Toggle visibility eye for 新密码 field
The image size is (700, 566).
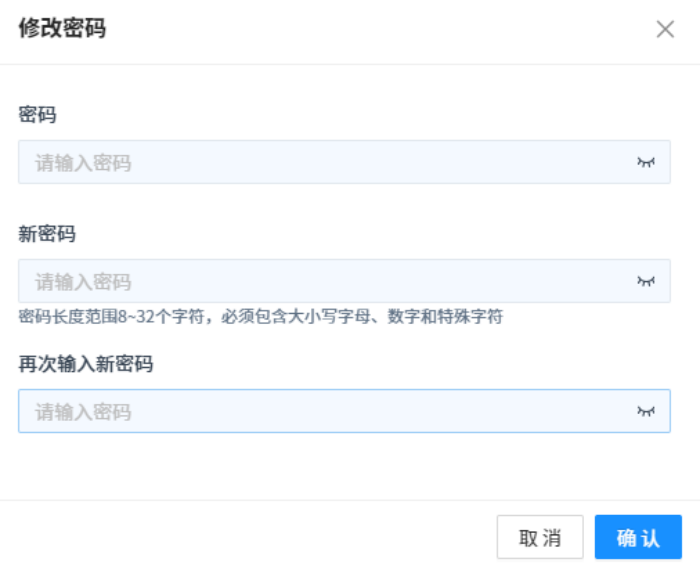[646, 282]
